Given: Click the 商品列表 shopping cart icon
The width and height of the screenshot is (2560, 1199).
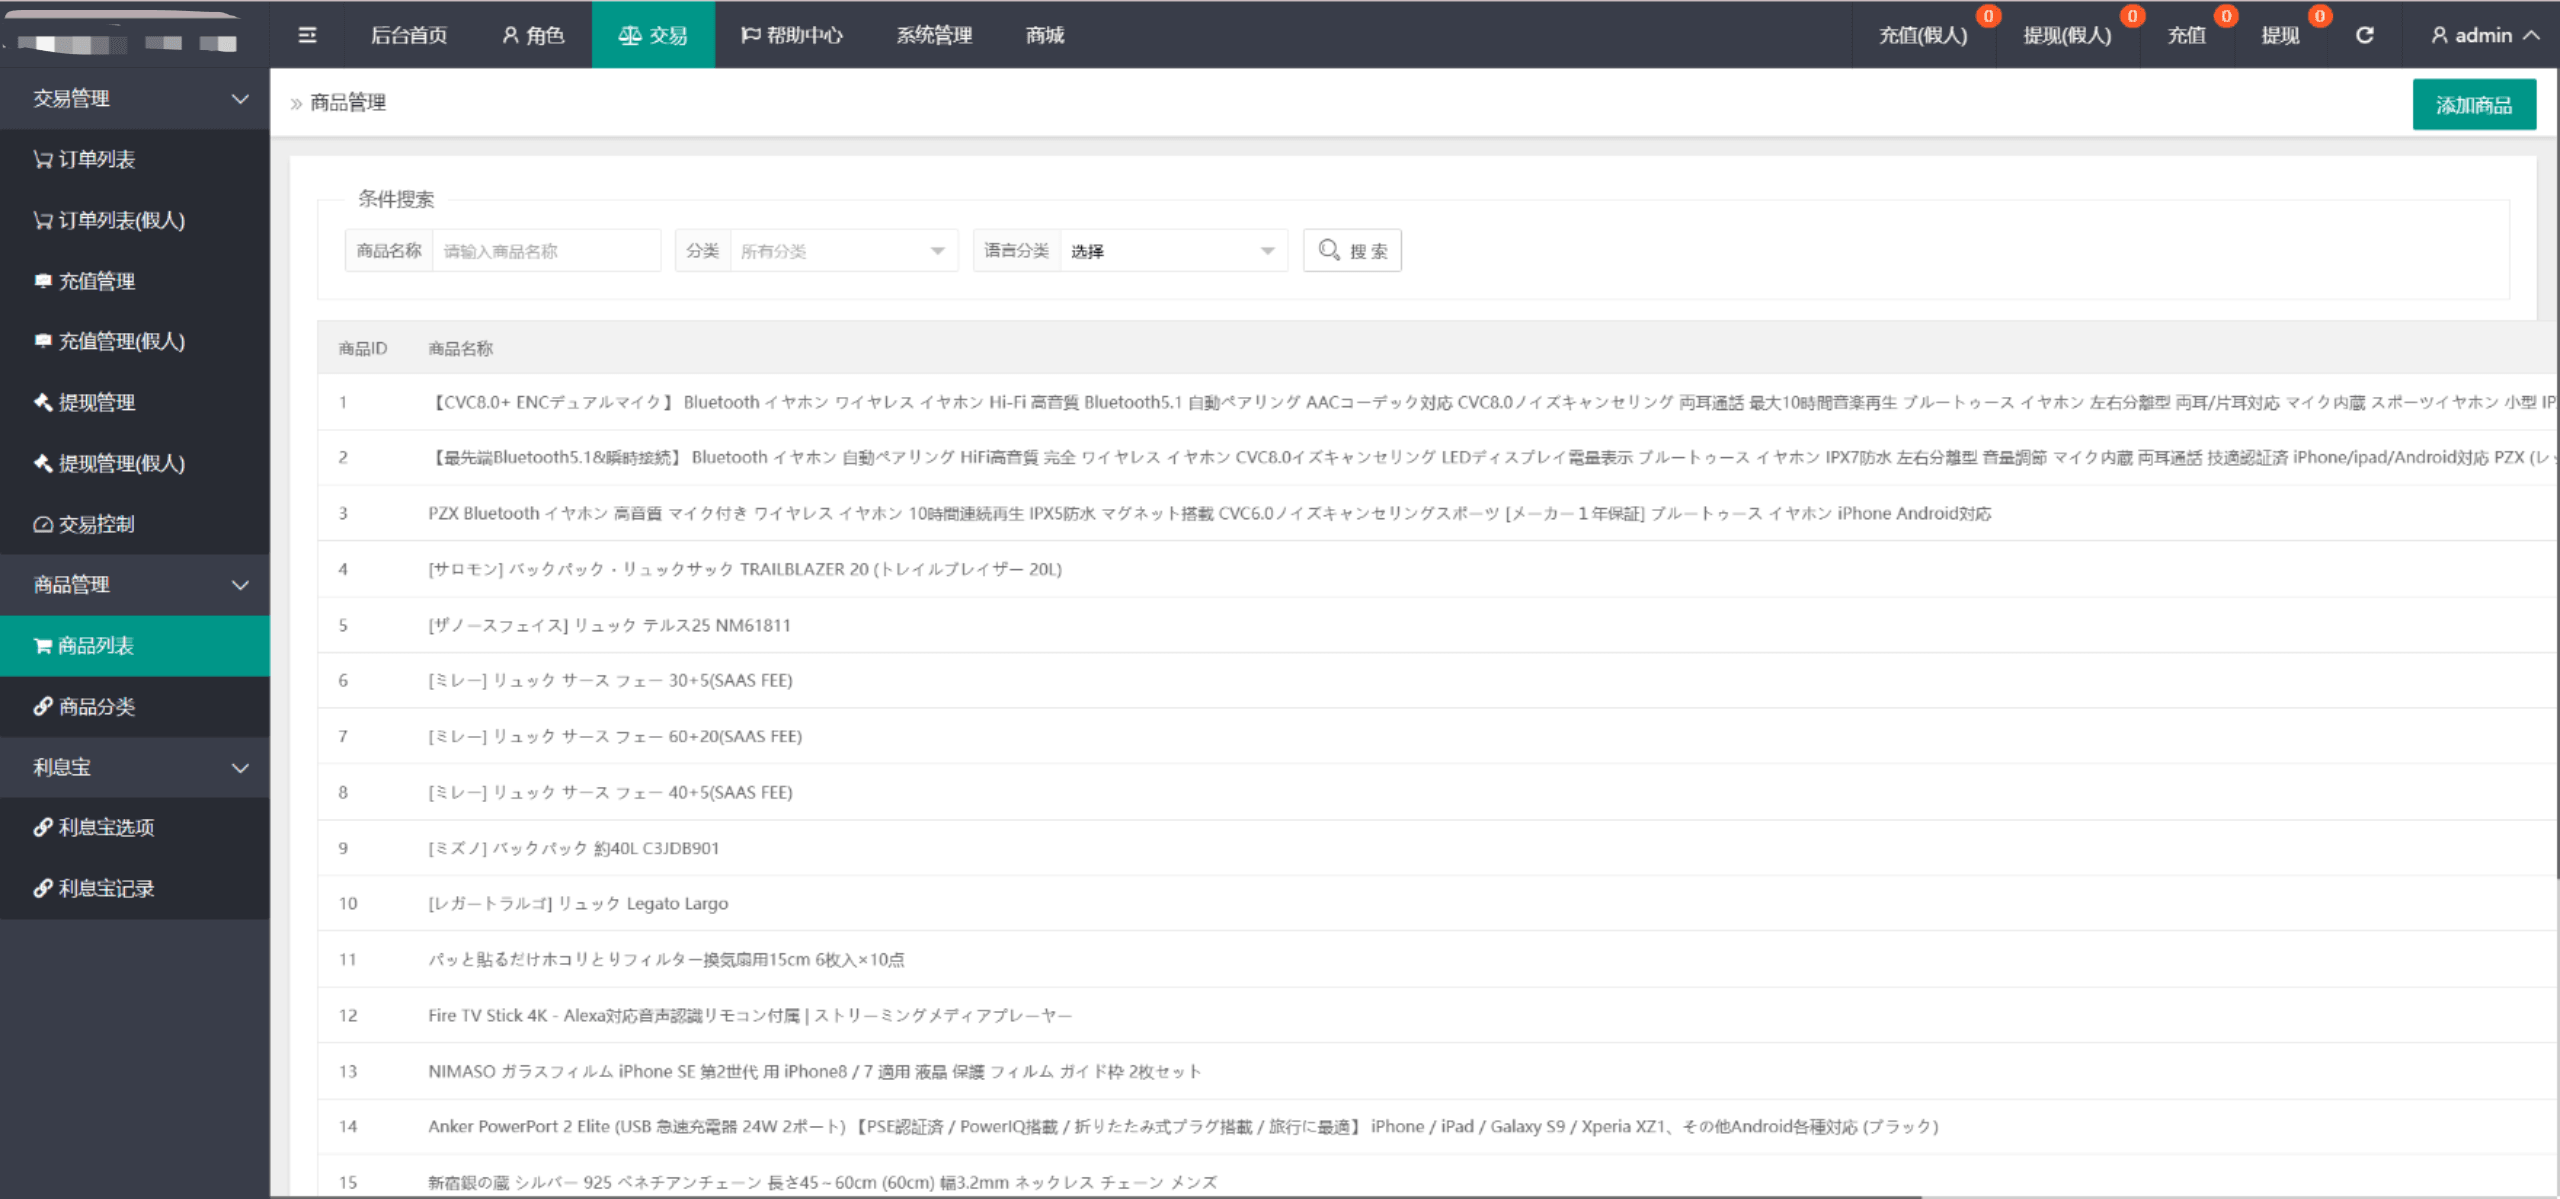Looking at the screenshot, I should [42, 645].
